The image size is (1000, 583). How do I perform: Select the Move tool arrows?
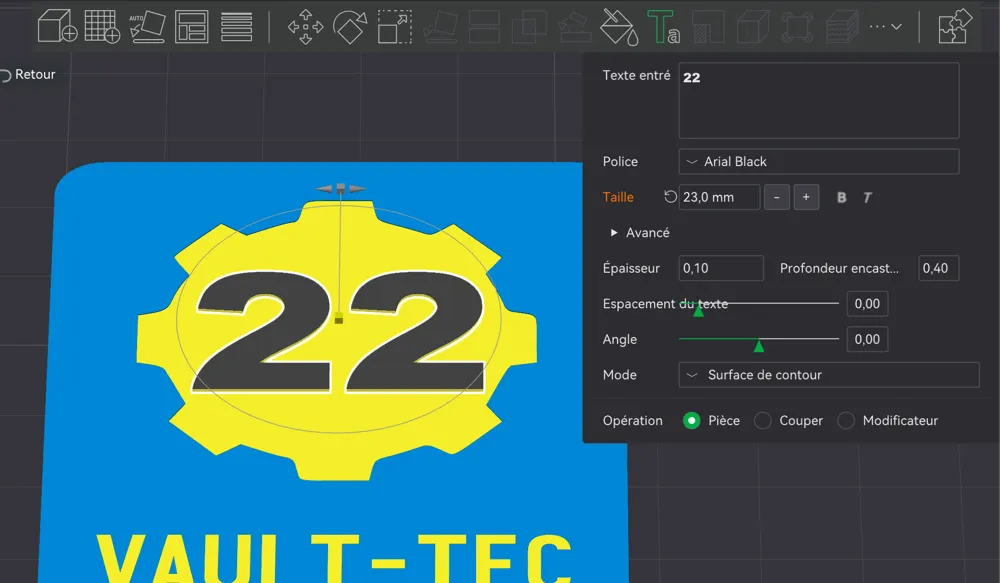point(305,27)
